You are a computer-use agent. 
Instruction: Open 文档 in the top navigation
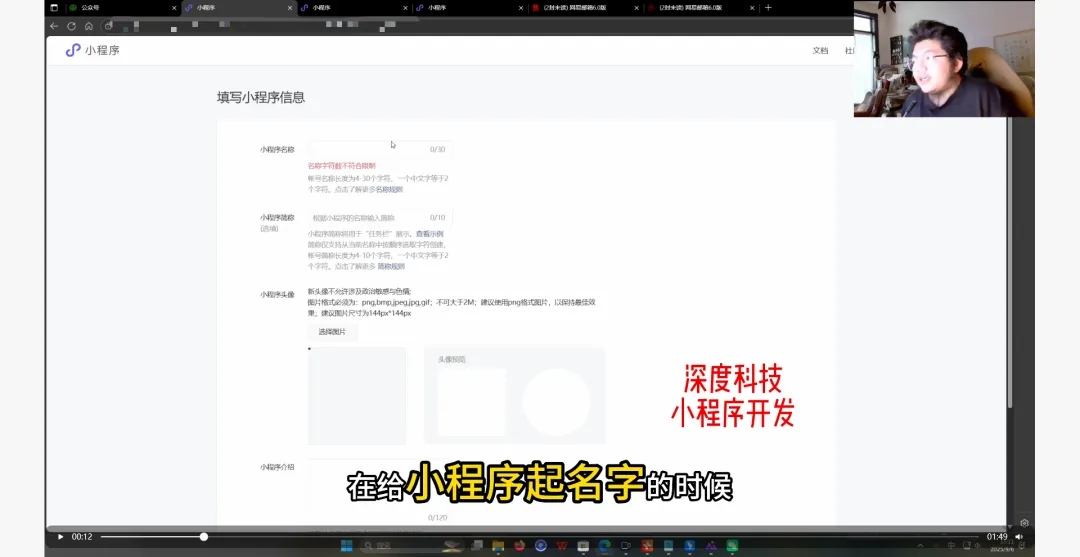coord(820,50)
